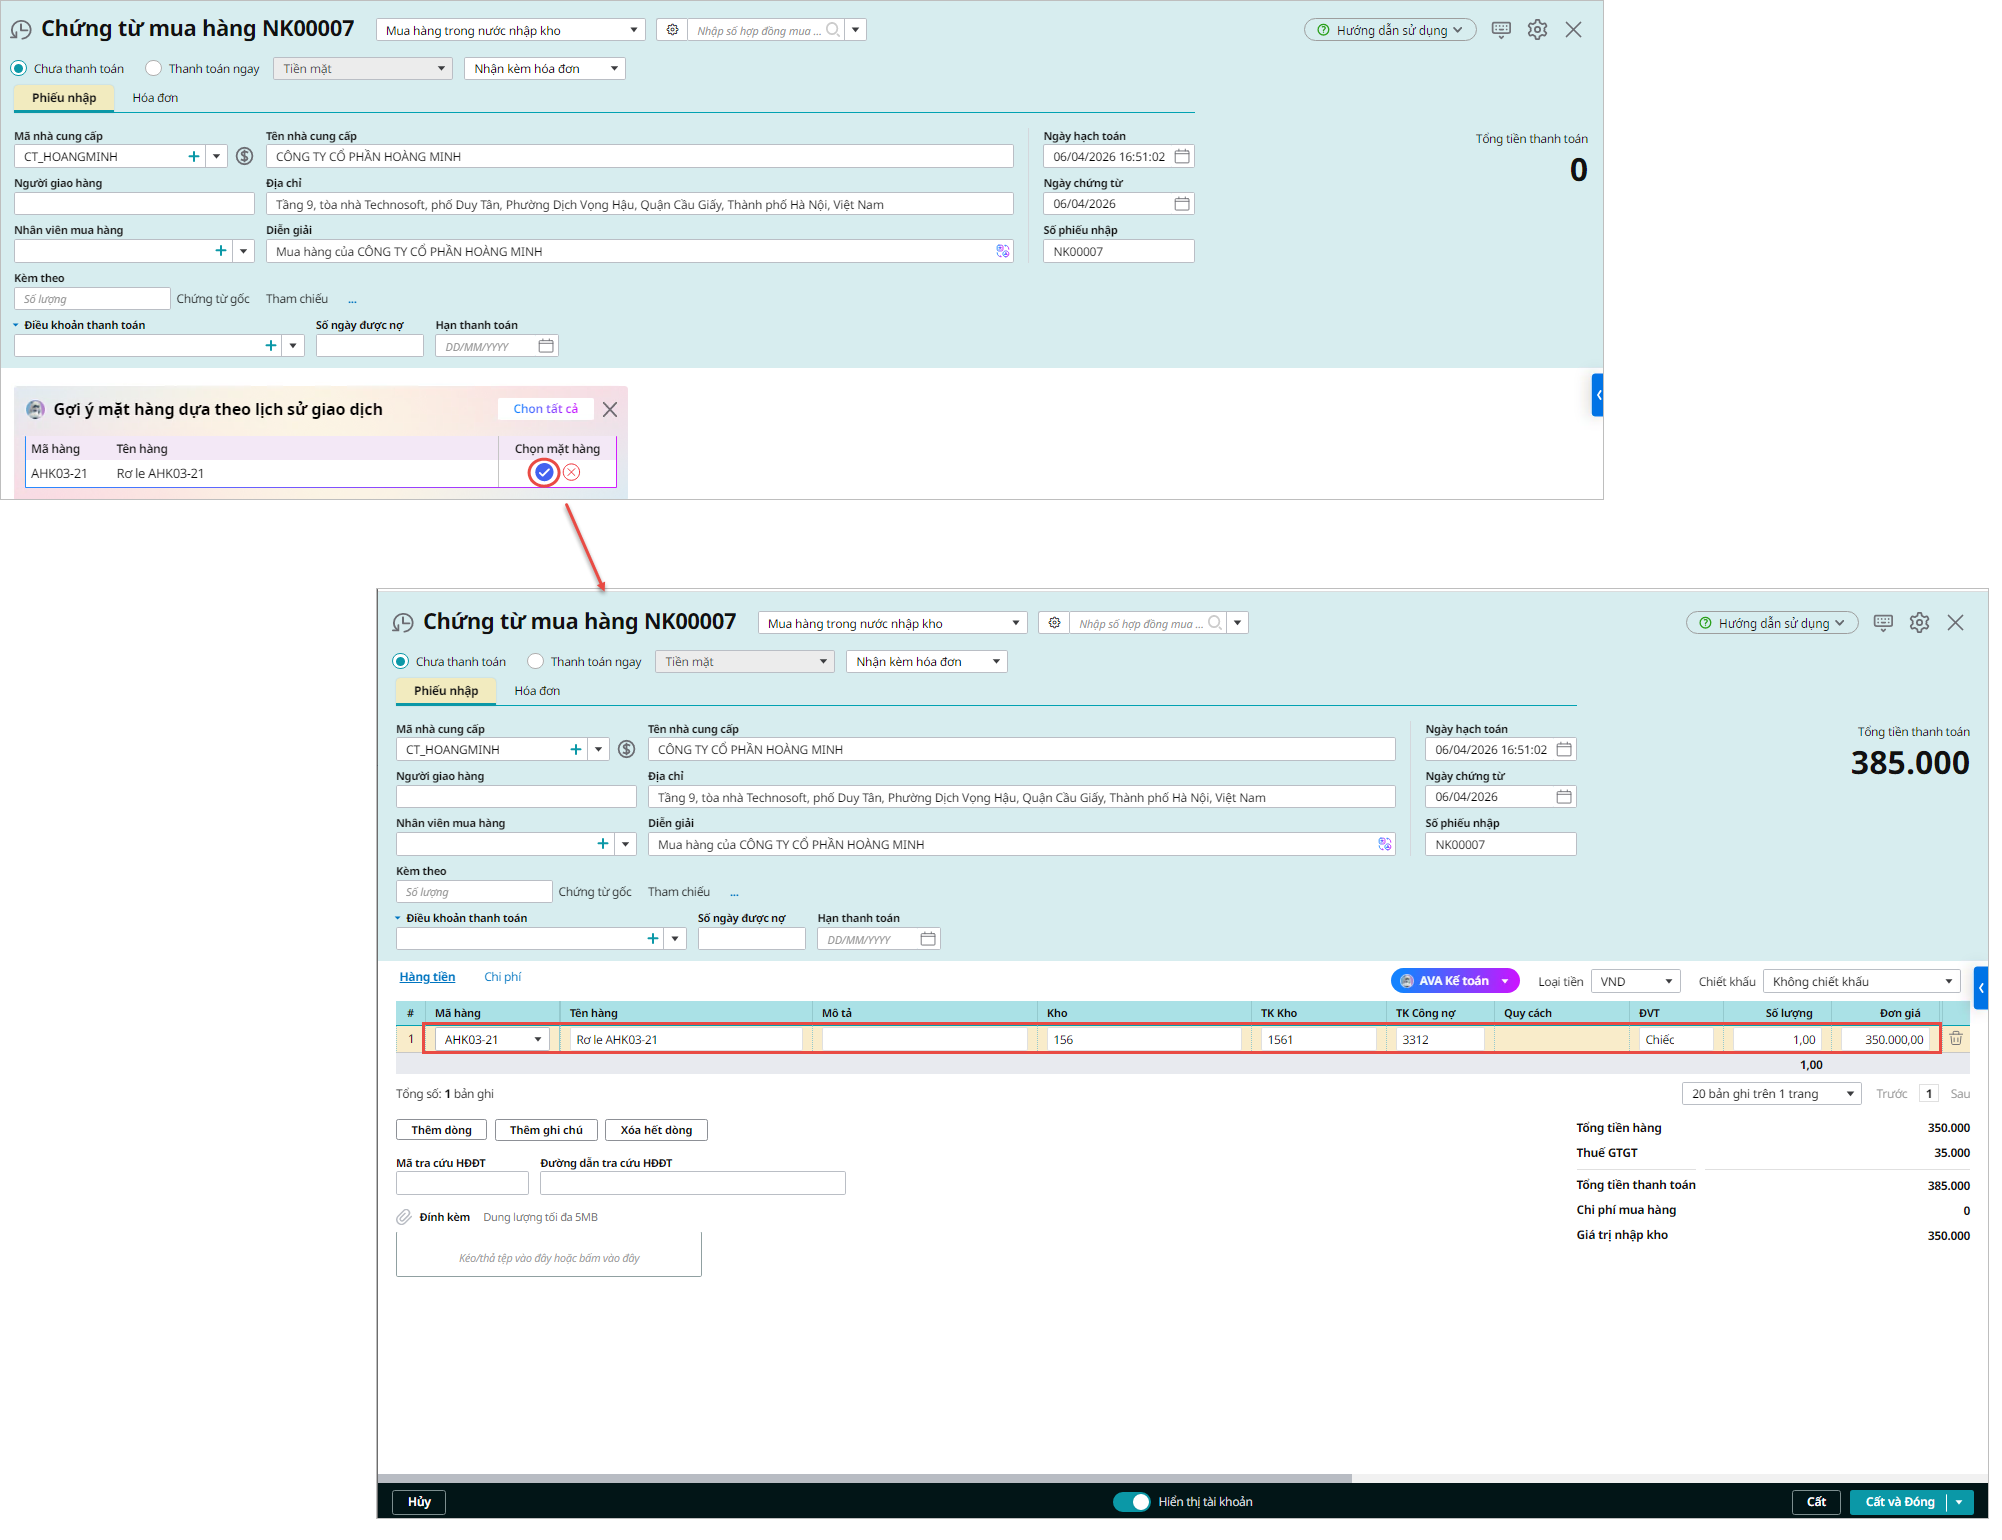Viewport: 2002px width, 1540px height.
Task: Open the 20 bản ghi trên 1 trang dropdown
Action: click(1771, 1094)
